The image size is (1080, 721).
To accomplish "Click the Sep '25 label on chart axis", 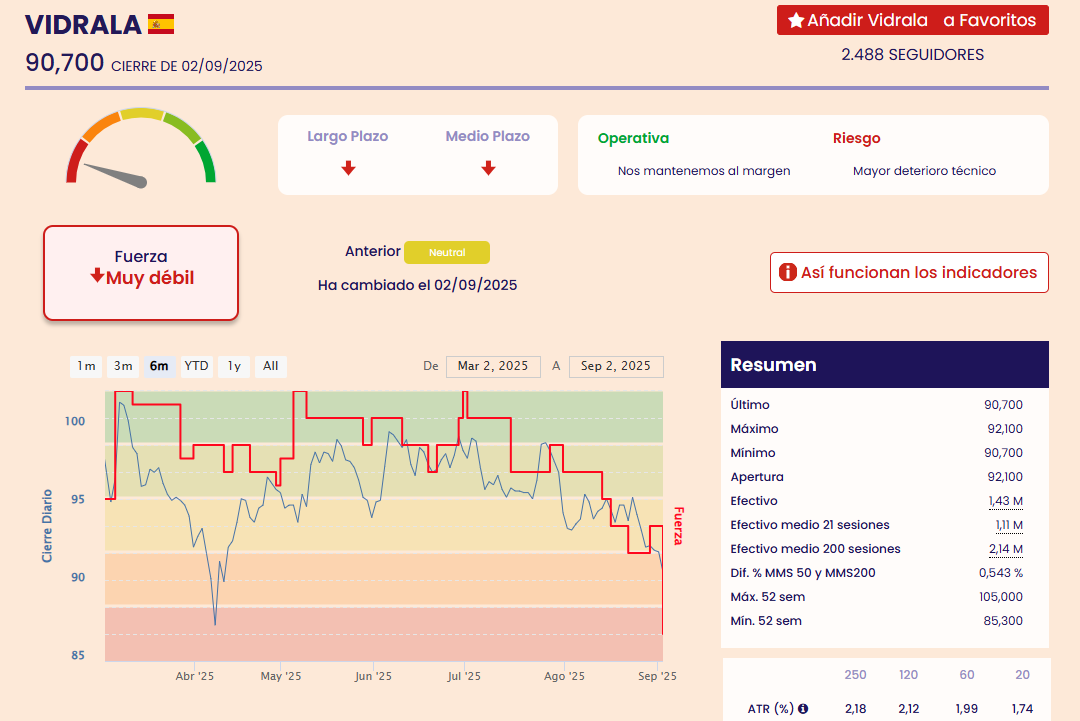I will 657,676.
